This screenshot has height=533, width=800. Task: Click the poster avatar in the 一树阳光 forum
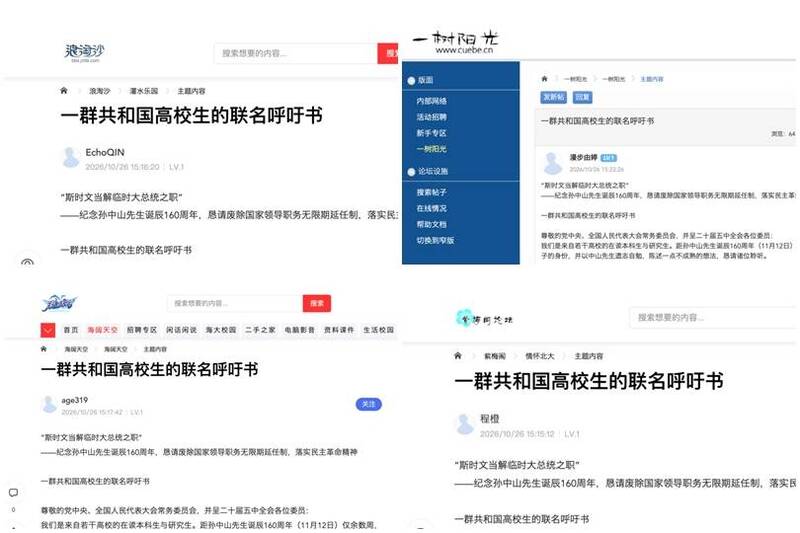click(x=552, y=163)
